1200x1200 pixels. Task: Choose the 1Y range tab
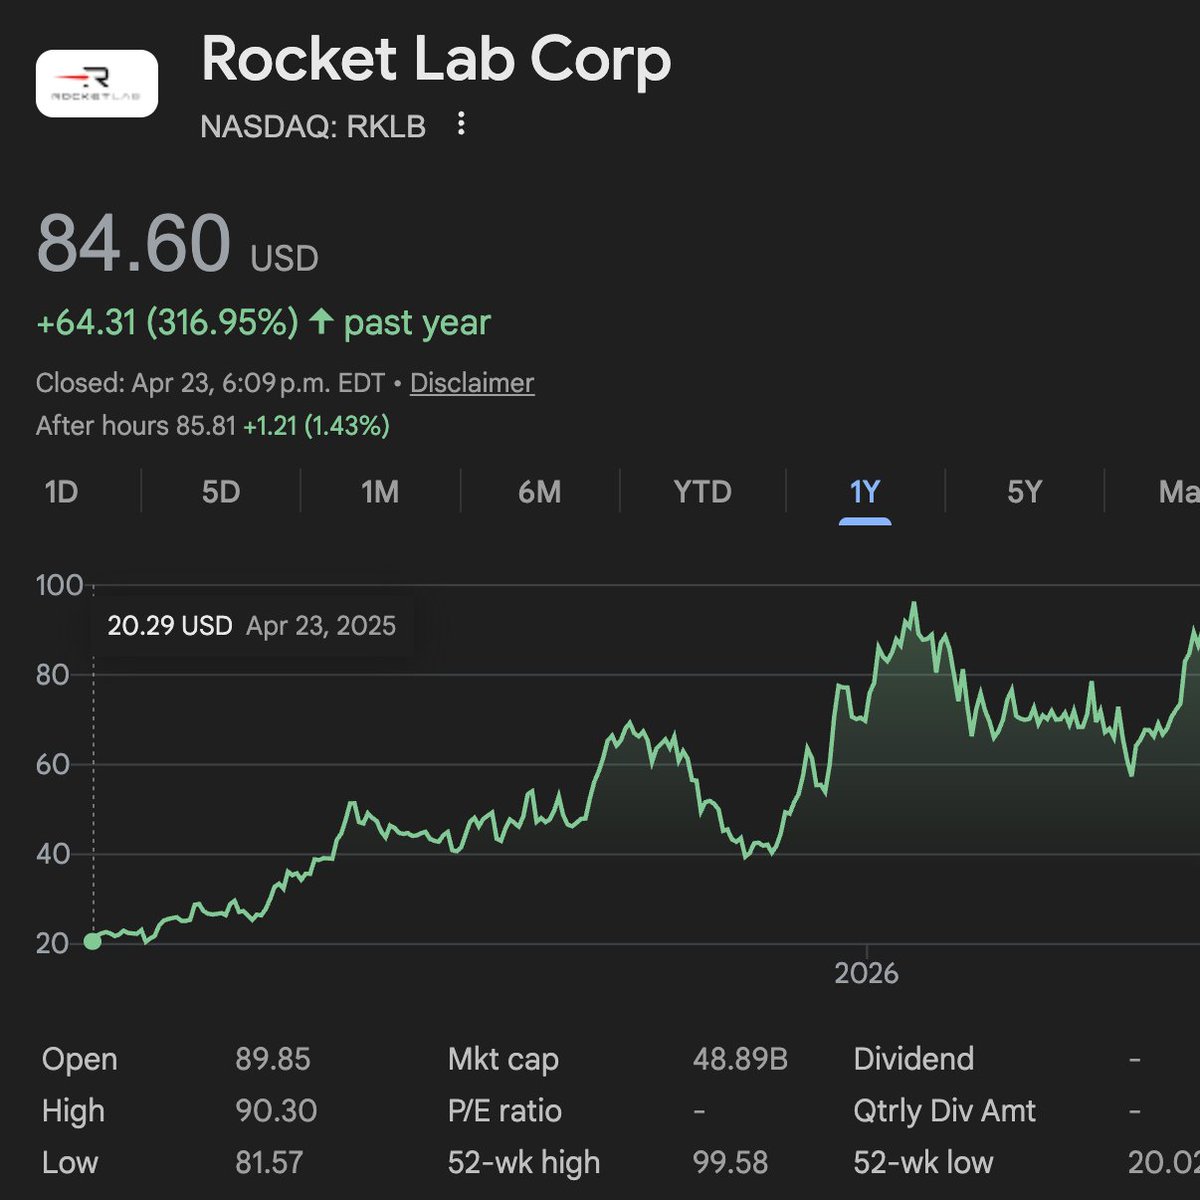pos(865,492)
